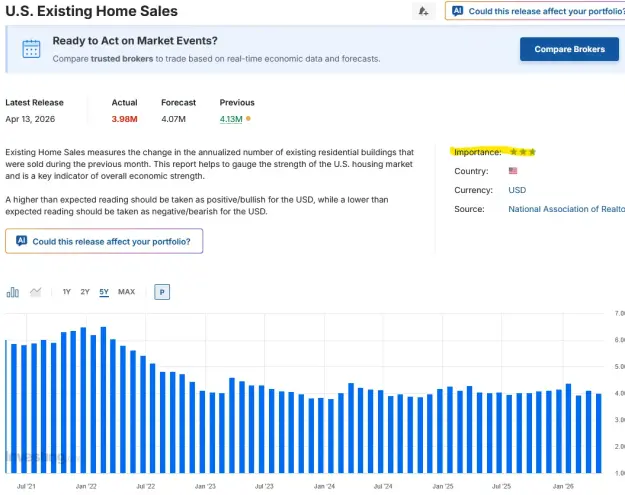Select the 2Y chart range
This screenshot has height=495, width=625.
click(x=85, y=292)
